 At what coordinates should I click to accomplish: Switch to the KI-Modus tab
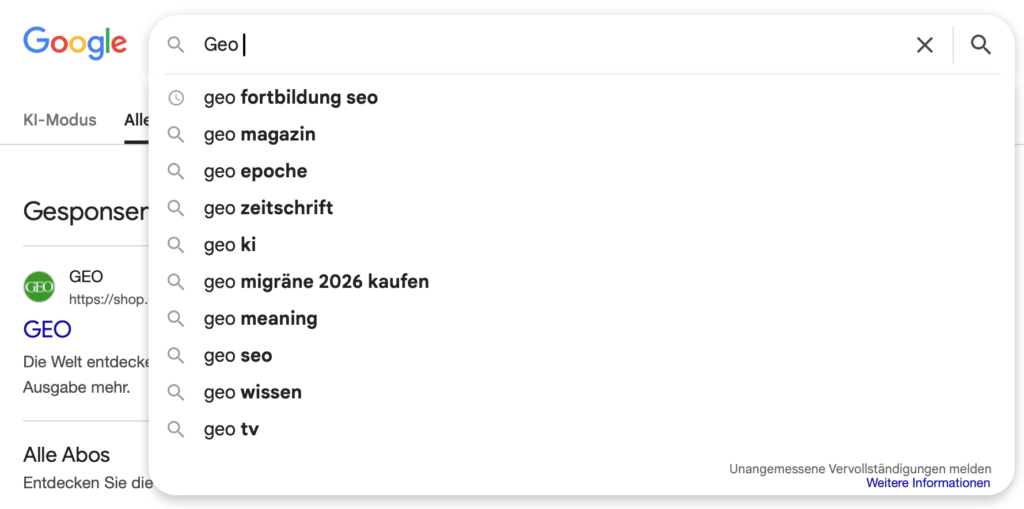60,120
